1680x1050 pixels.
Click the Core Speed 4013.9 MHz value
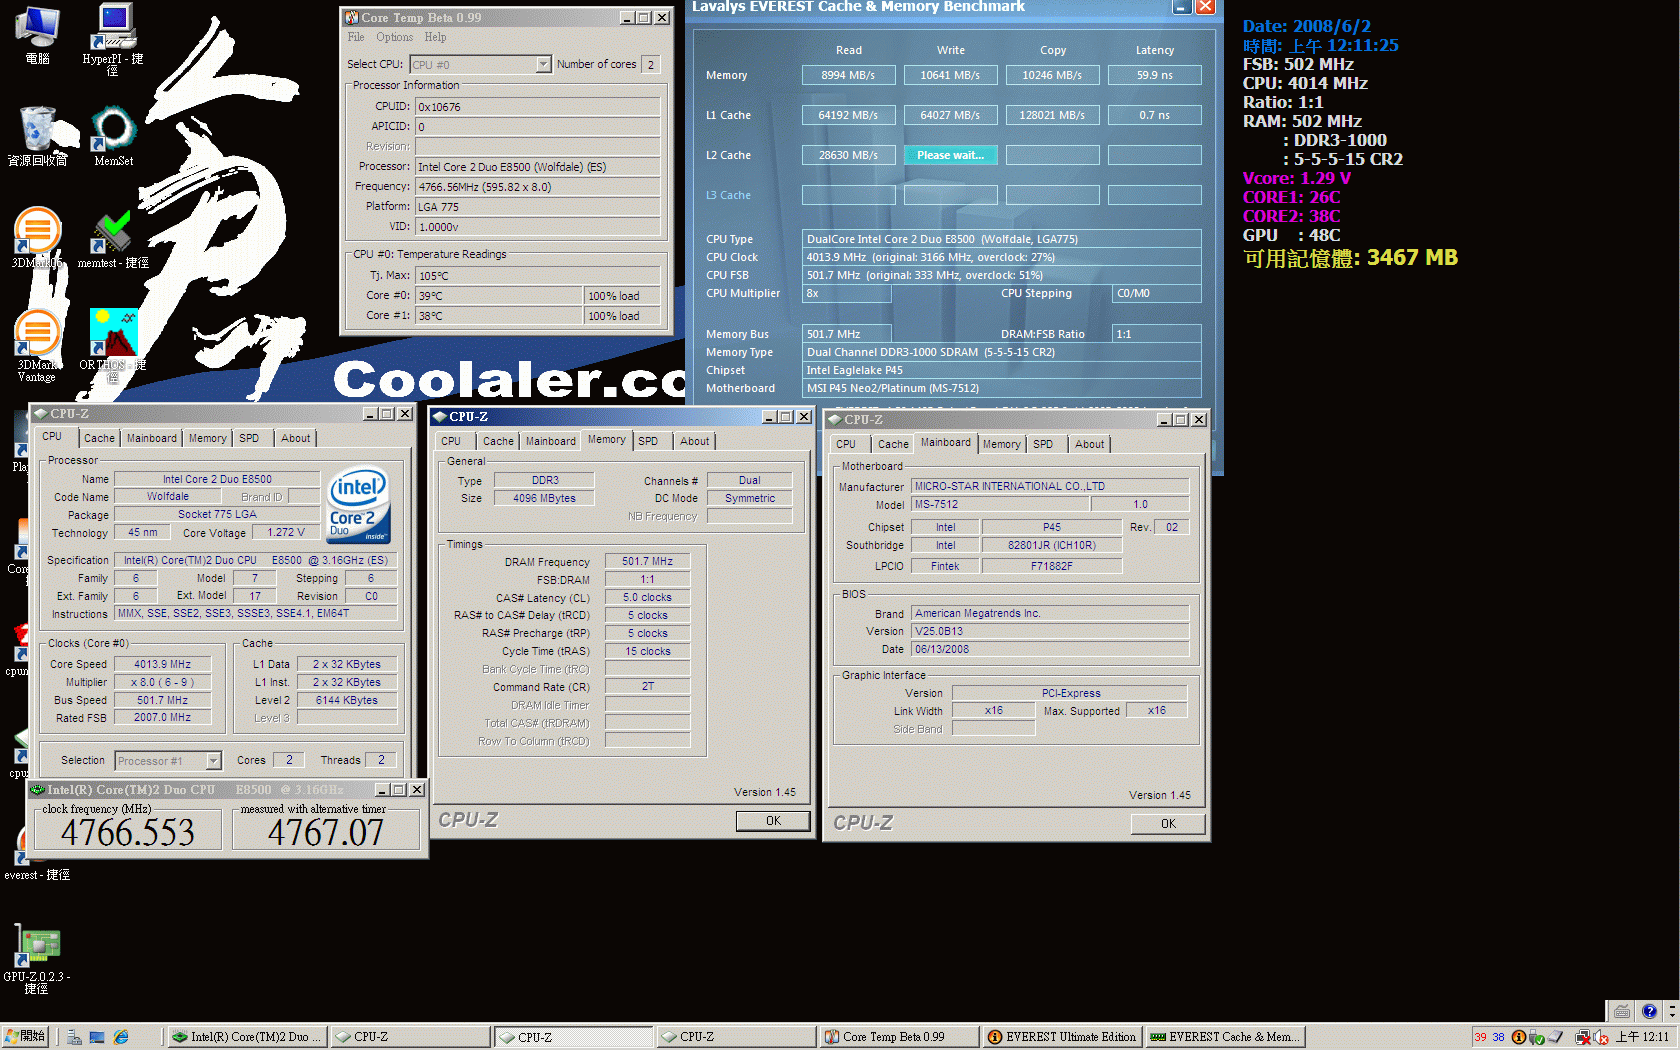pyautogui.click(x=163, y=664)
